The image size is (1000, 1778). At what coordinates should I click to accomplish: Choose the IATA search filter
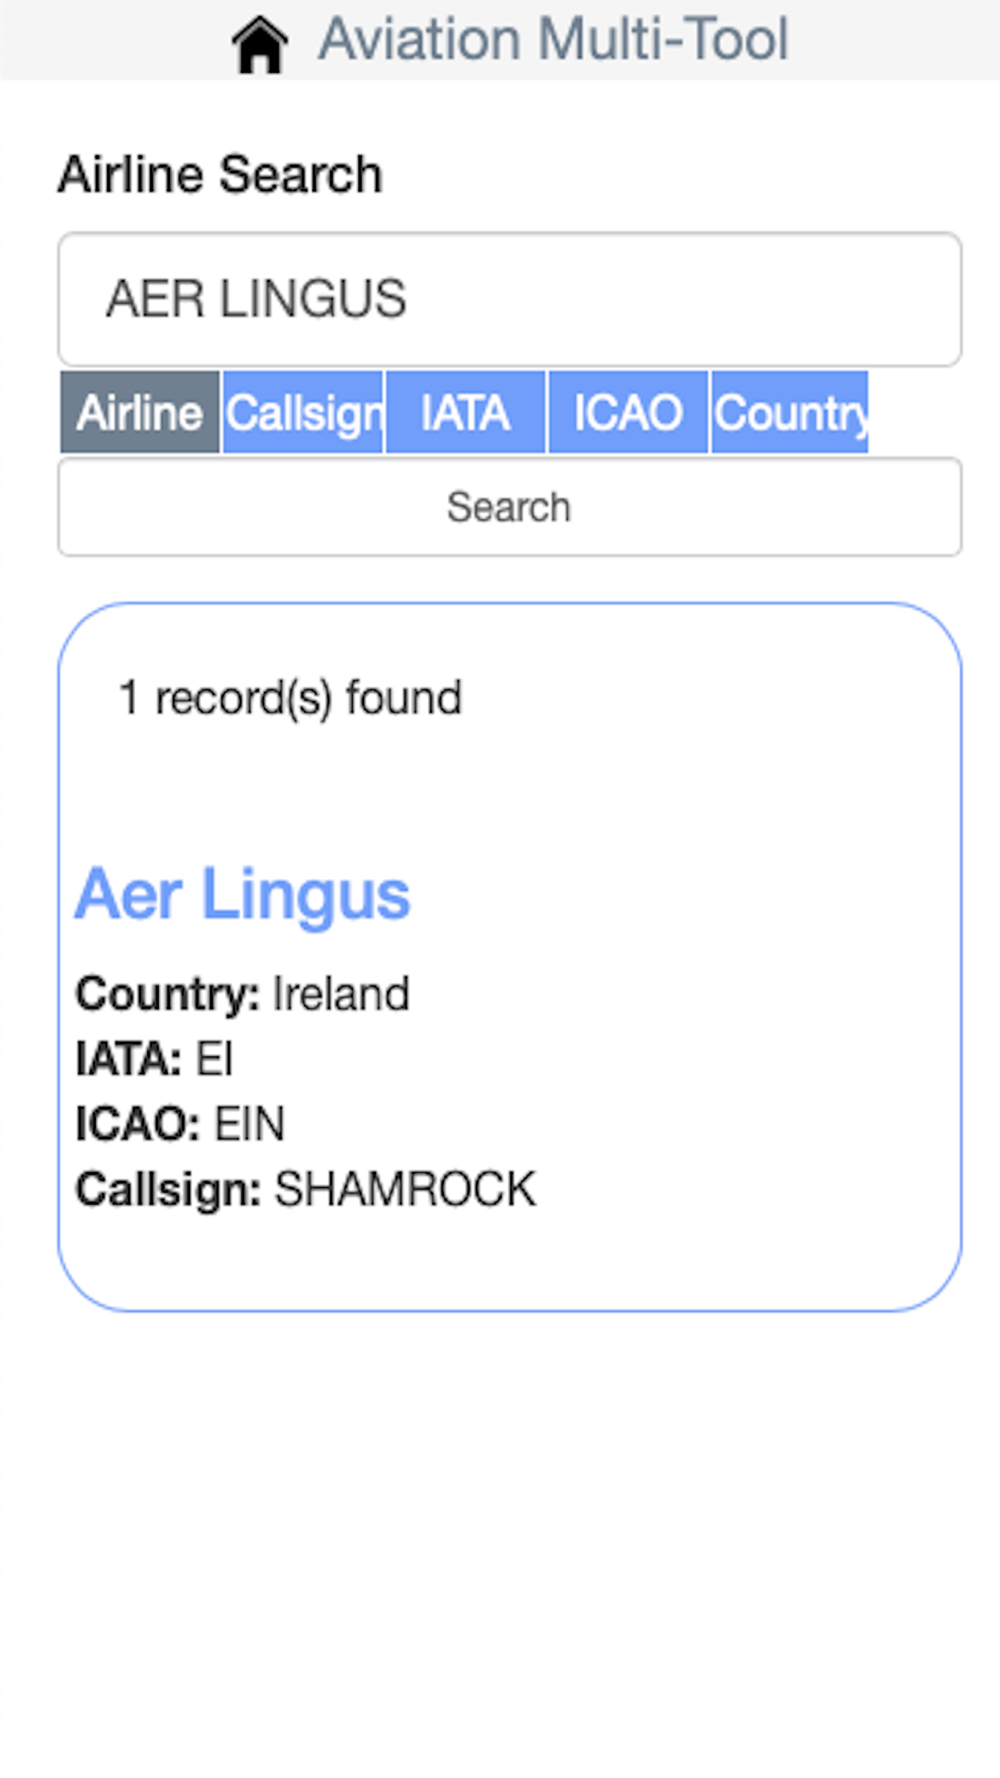pos(466,413)
